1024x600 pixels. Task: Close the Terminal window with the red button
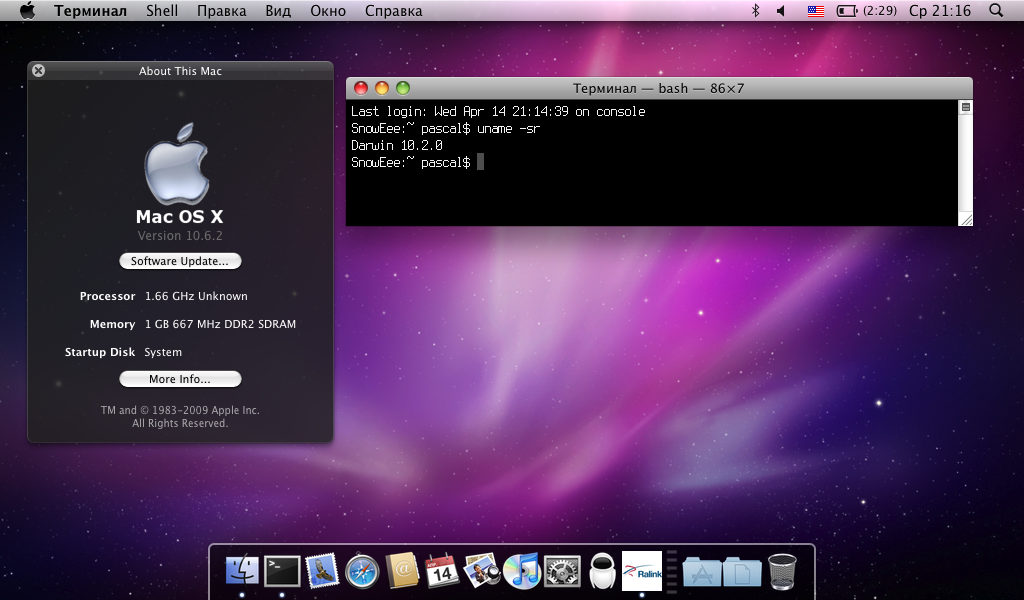361,88
